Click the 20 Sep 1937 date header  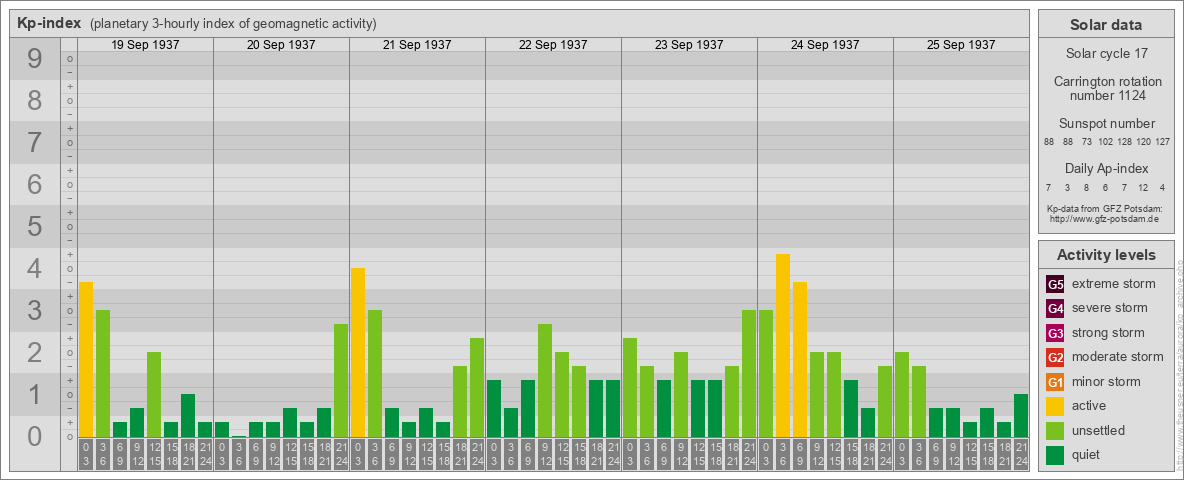click(x=281, y=45)
